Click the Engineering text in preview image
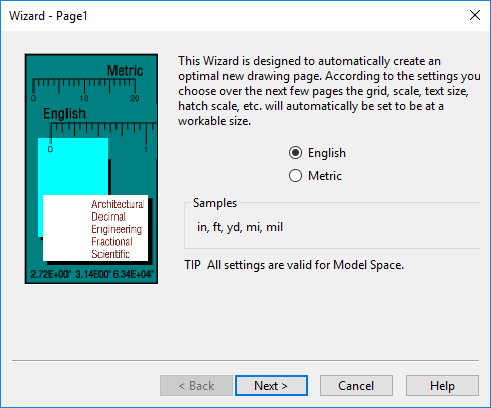The height and width of the screenshot is (408, 491). point(116,229)
